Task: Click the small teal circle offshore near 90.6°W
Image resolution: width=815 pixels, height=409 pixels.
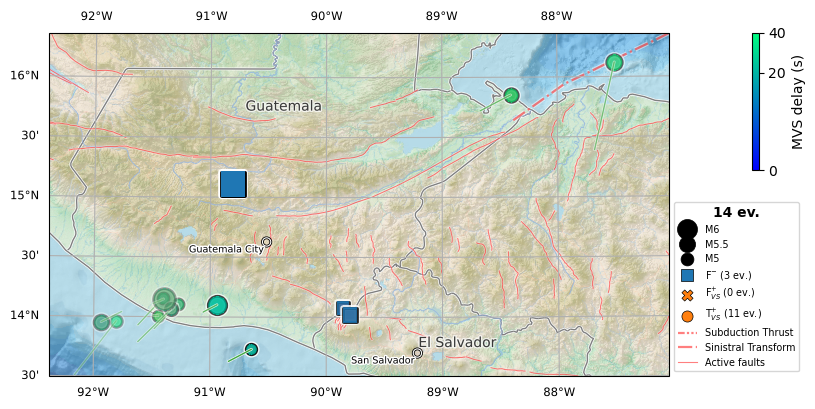Action: point(251,349)
